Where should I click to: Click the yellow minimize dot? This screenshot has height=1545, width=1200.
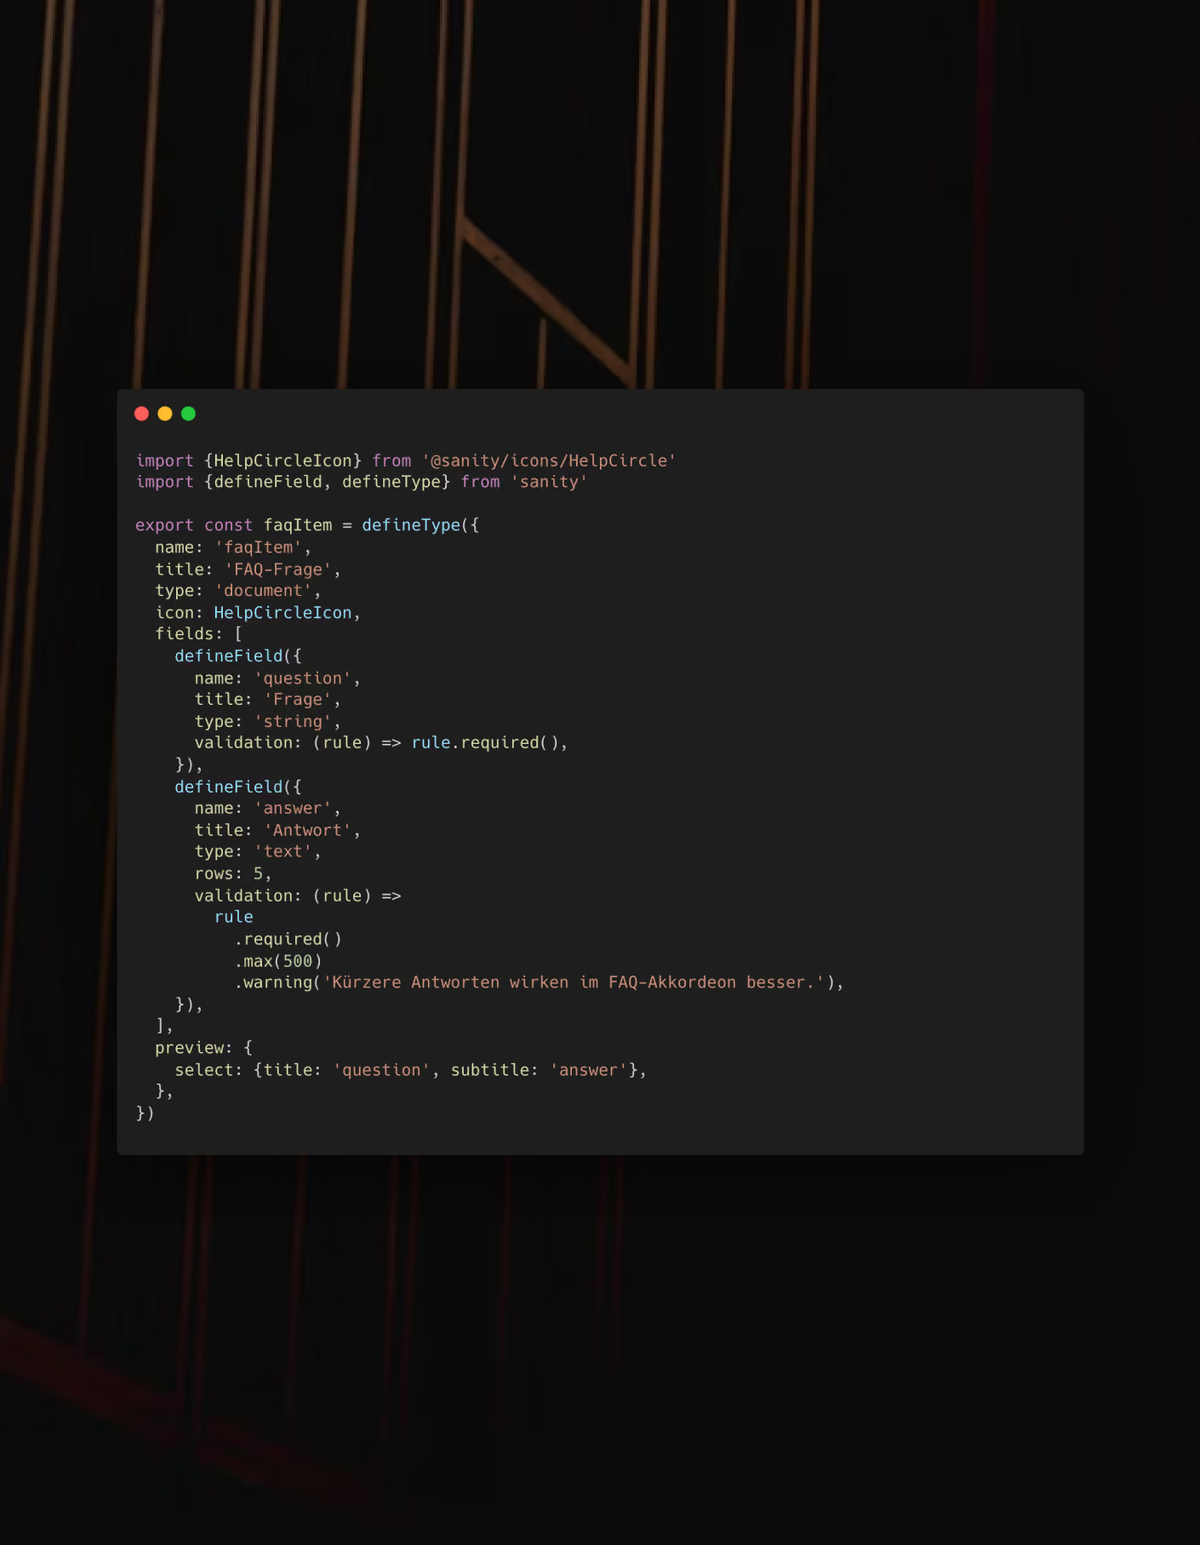(x=165, y=414)
